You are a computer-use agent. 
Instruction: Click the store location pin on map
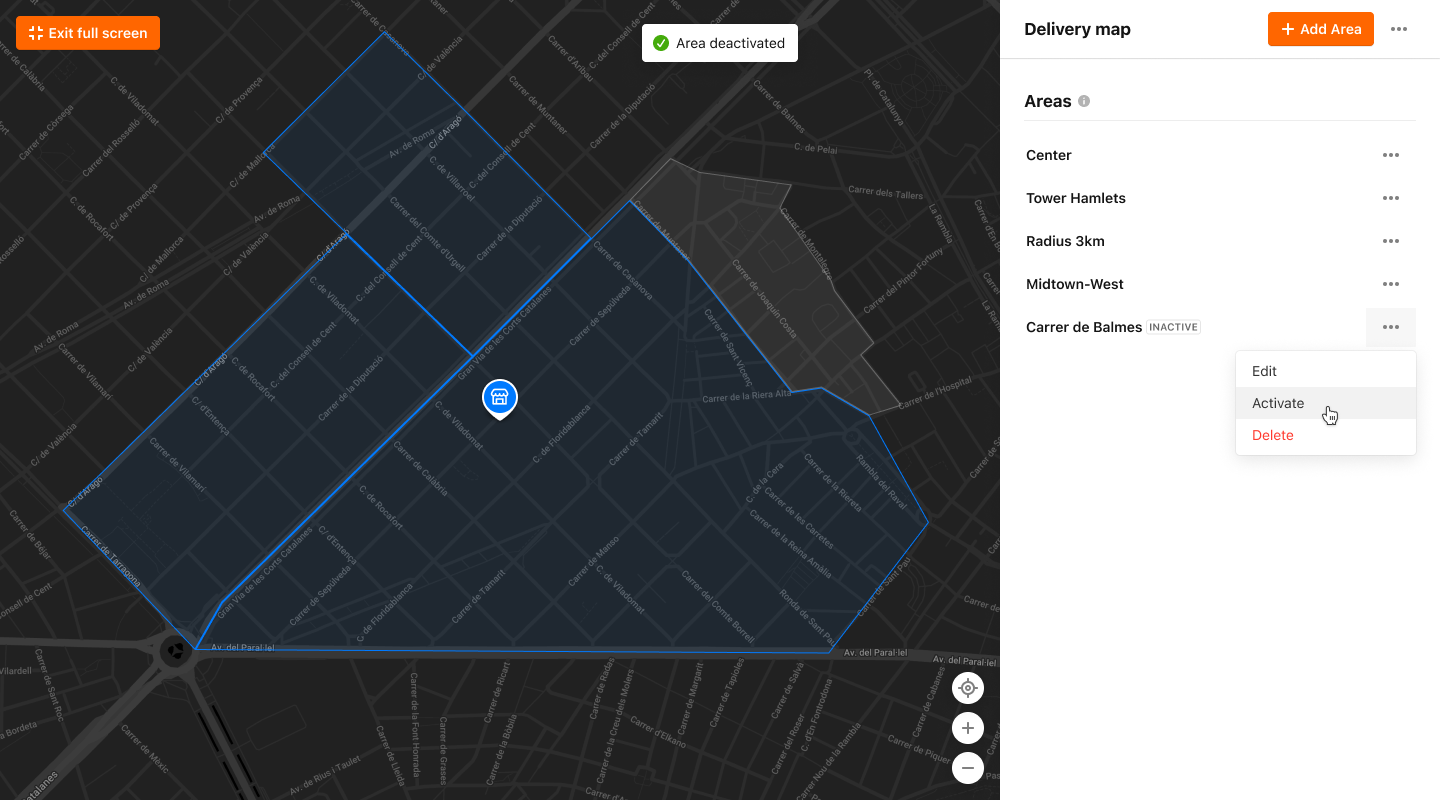pyautogui.click(x=500, y=398)
